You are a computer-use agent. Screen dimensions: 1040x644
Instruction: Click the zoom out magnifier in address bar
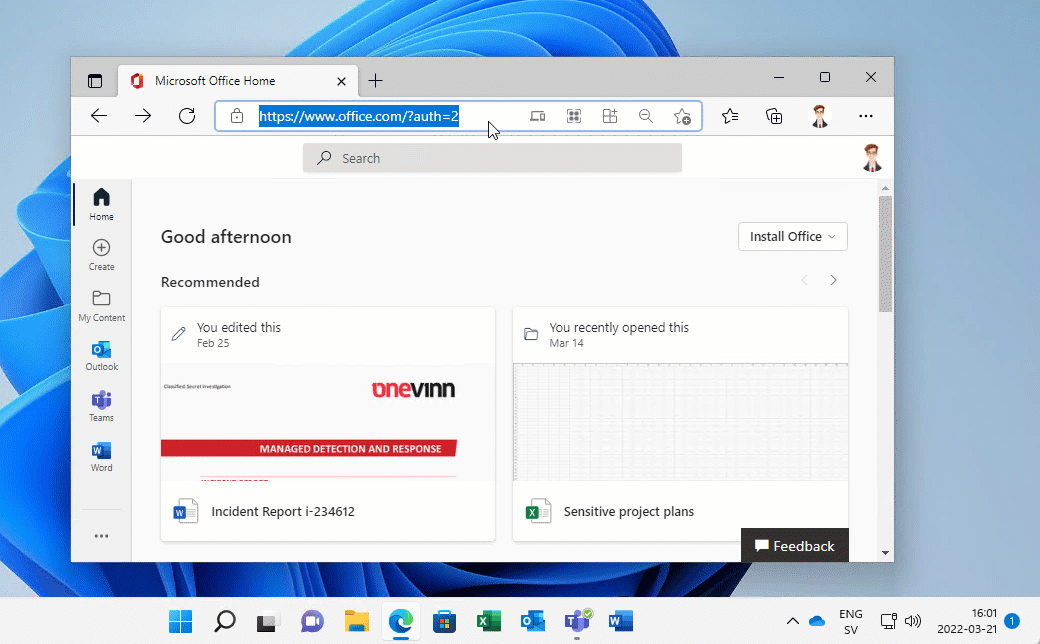[646, 116]
